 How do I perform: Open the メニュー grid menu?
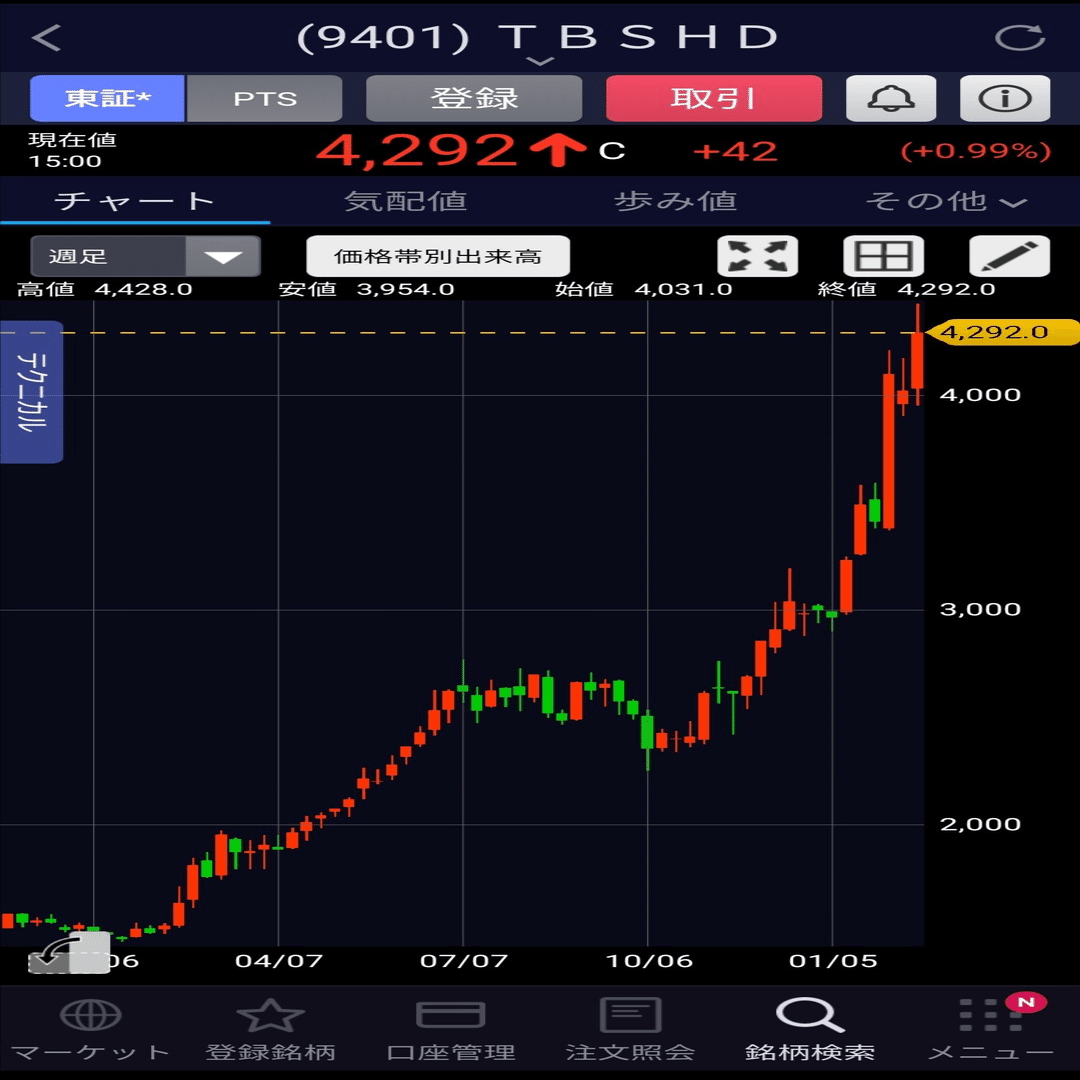pos(990,1029)
